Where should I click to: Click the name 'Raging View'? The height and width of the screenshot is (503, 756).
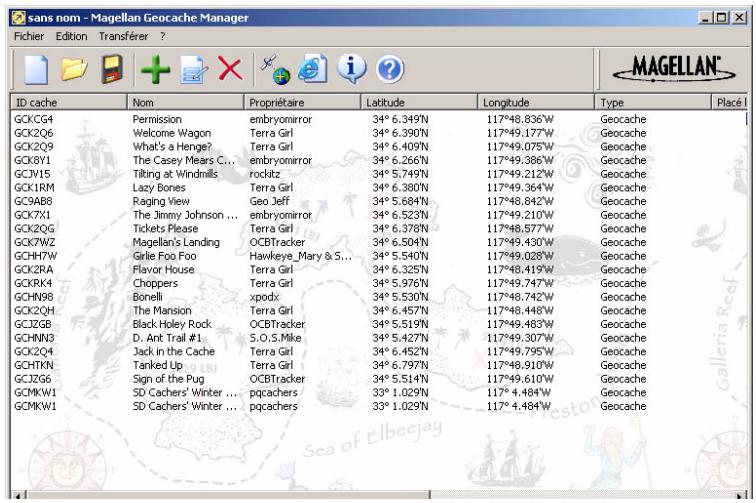point(161,201)
